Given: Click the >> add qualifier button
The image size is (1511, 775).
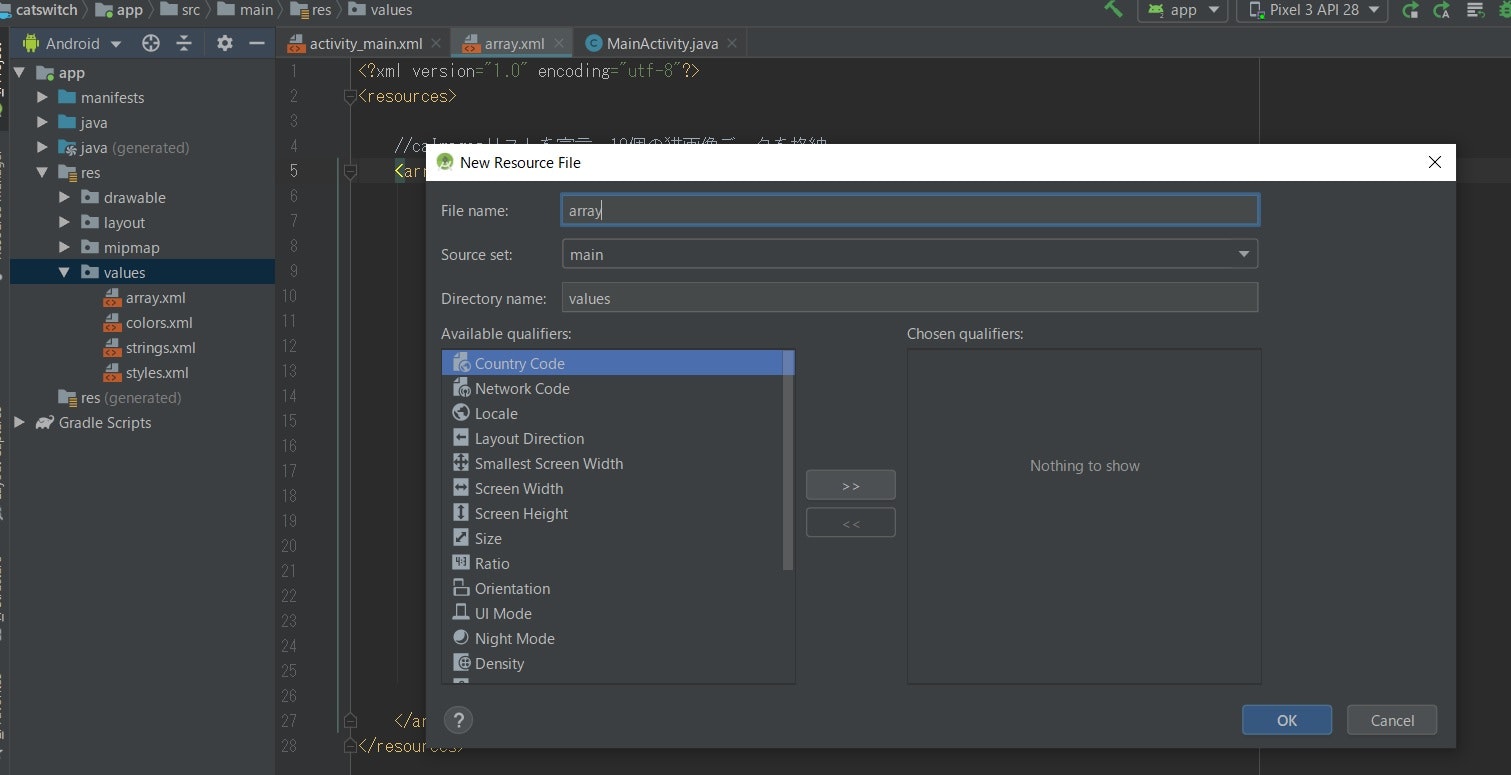Looking at the screenshot, I should 851,485.
